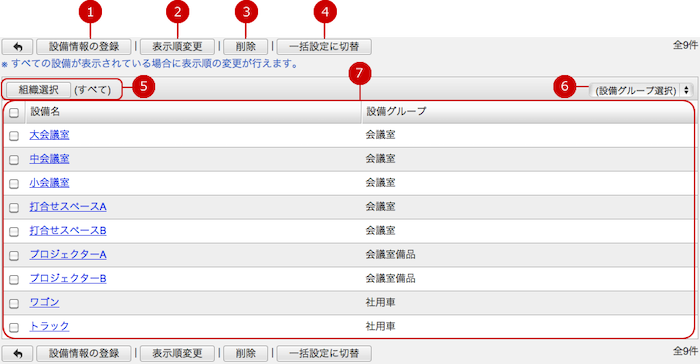Click 社用車 cell in トラック row

point(380,326)
